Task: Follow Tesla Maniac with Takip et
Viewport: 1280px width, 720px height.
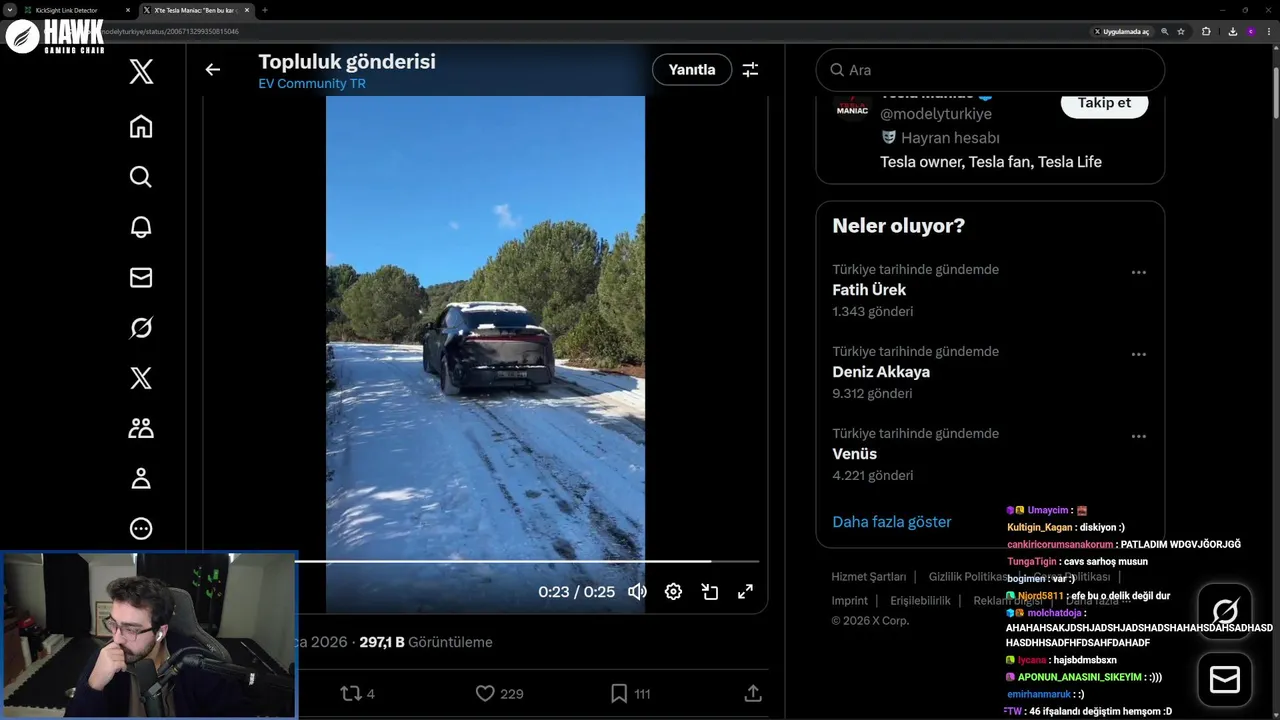Action: (1104, 103)
